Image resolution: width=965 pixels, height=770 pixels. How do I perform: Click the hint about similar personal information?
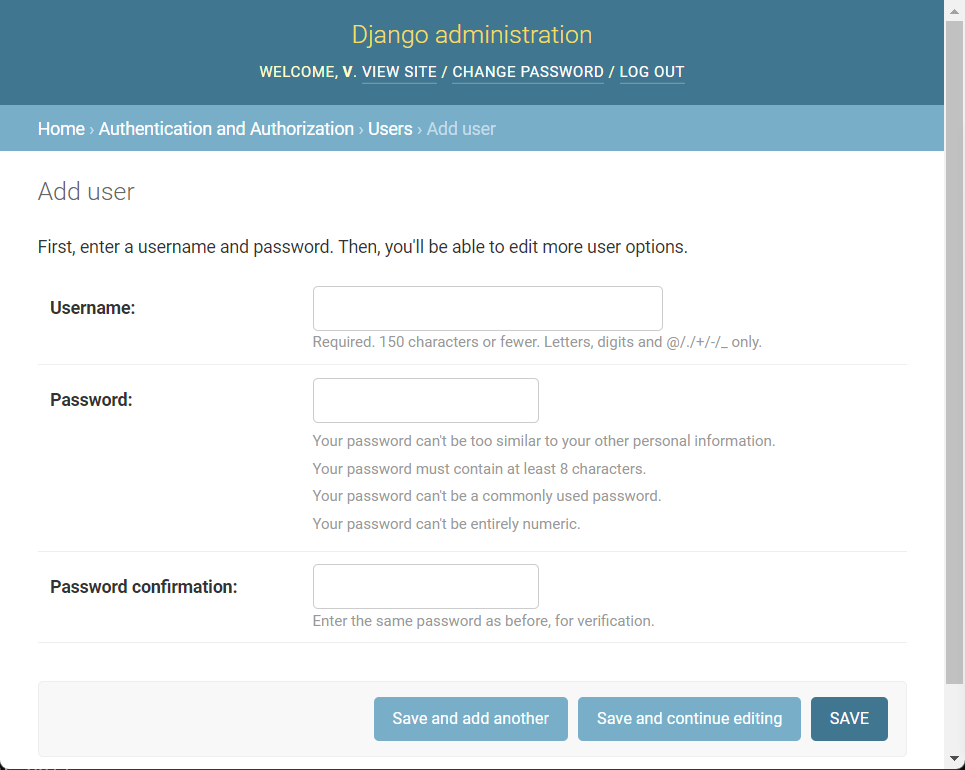(x=544, y=441)
